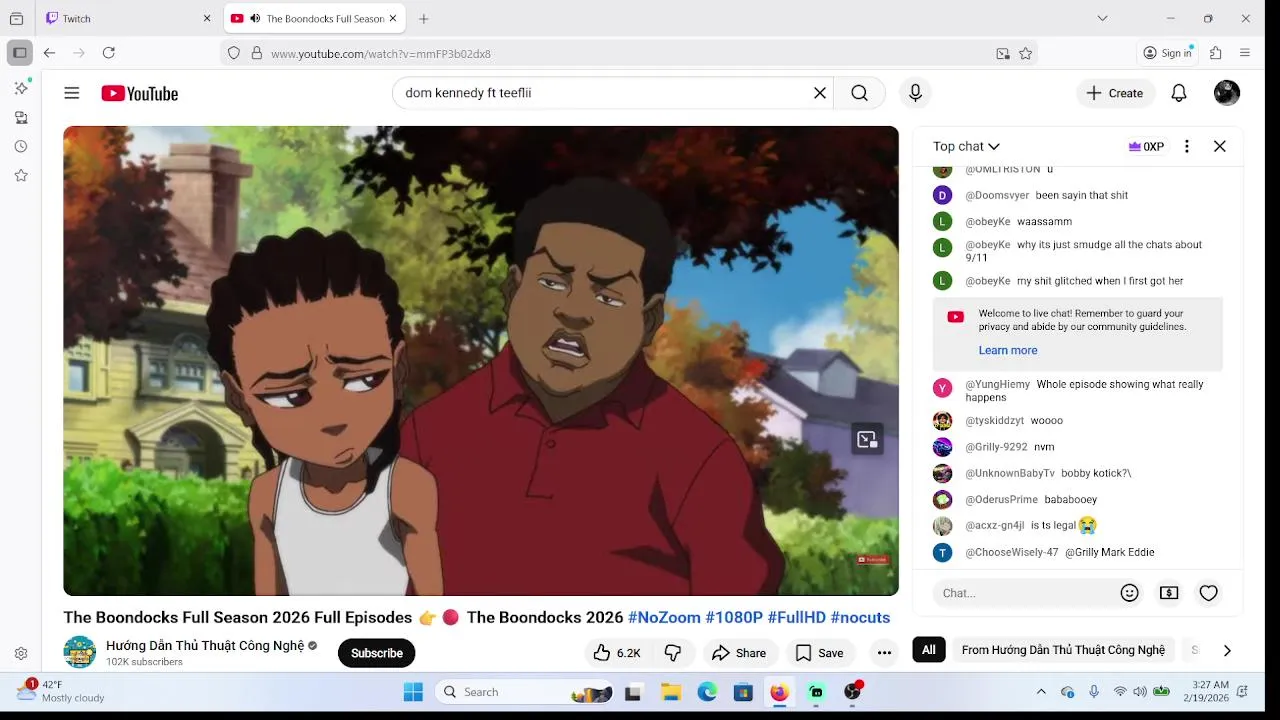Open a new browser tab

tap(424, 18)
